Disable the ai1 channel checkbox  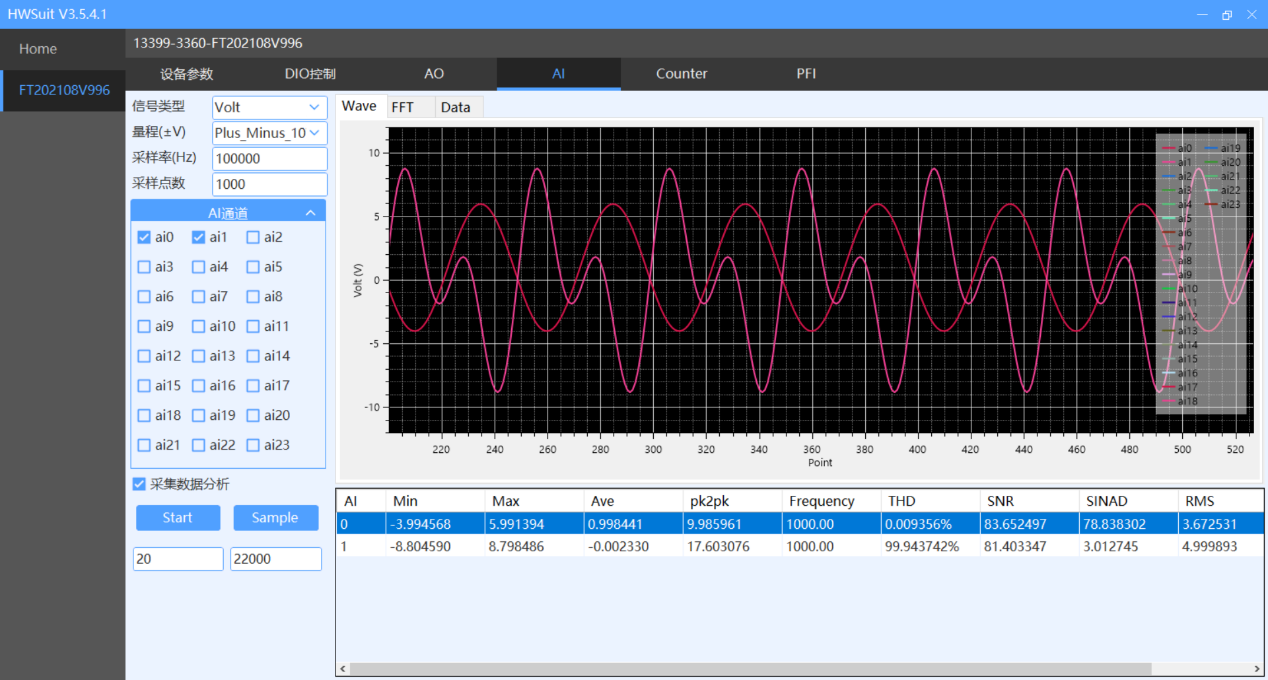coord(199,237)
